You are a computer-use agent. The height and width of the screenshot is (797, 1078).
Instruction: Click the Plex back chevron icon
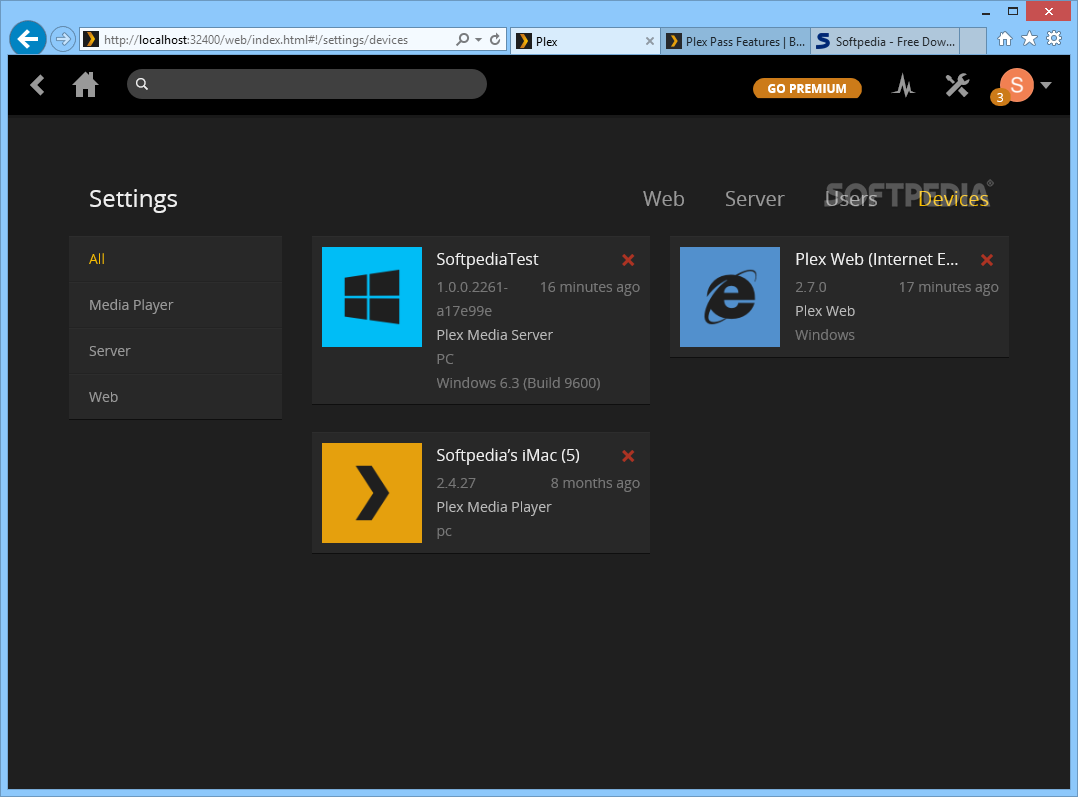tap(38, 85)
